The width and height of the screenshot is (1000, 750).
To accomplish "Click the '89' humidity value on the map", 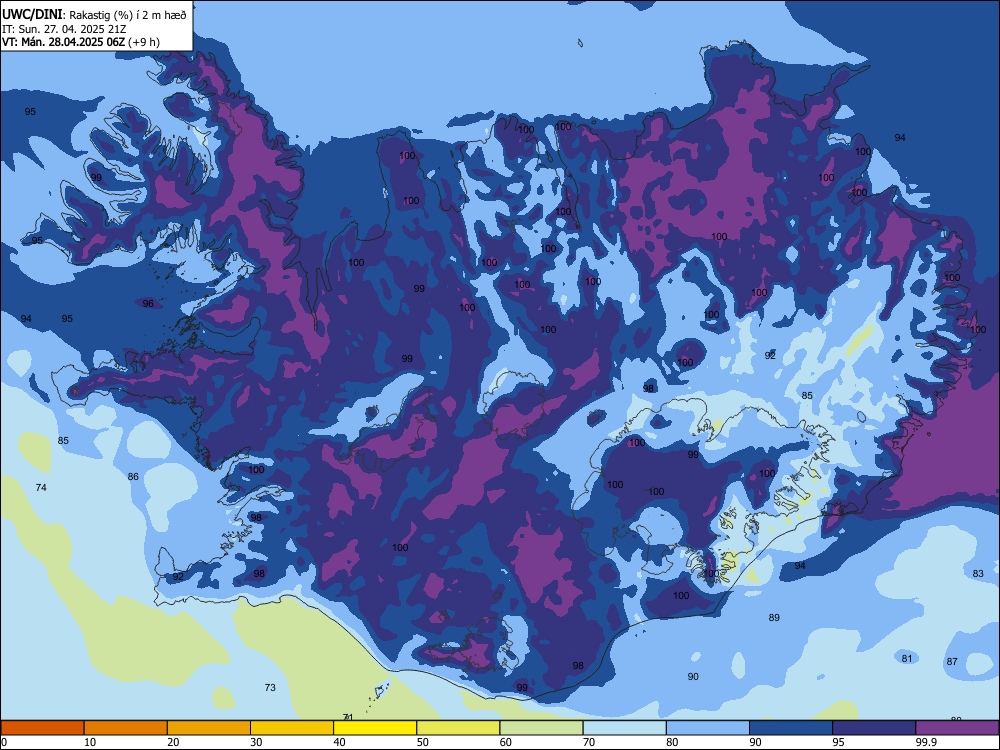I will click(x=774, y=617).
